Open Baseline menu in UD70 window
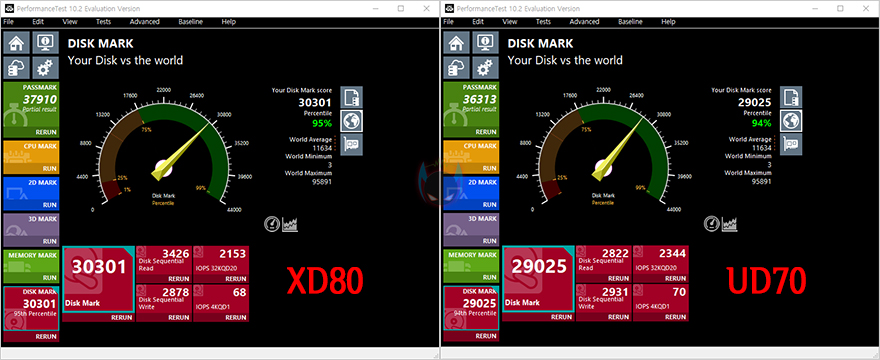 (631, 22)
